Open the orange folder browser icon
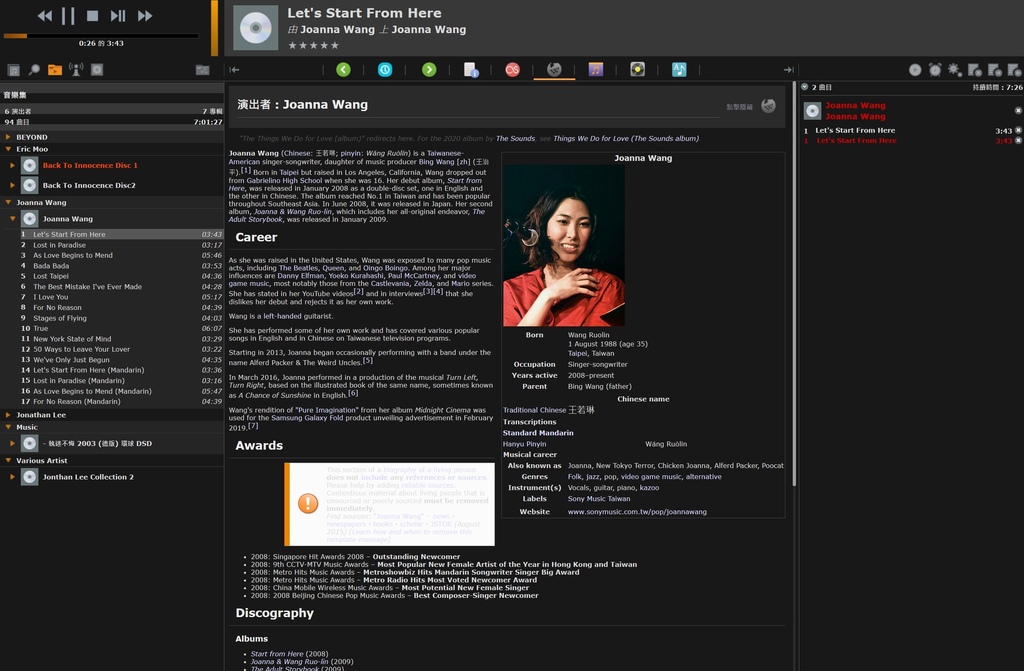 pos(55,70)
